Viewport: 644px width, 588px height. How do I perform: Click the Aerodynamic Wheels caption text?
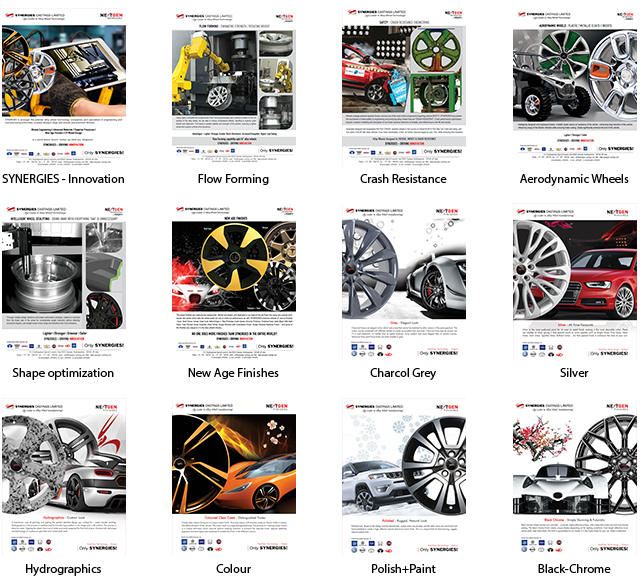coord(574,179)
